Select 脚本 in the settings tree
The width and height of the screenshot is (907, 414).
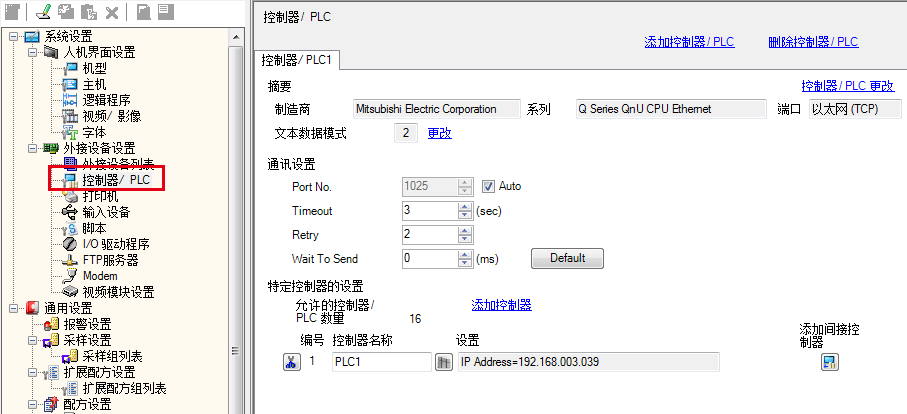click(94, 228)
